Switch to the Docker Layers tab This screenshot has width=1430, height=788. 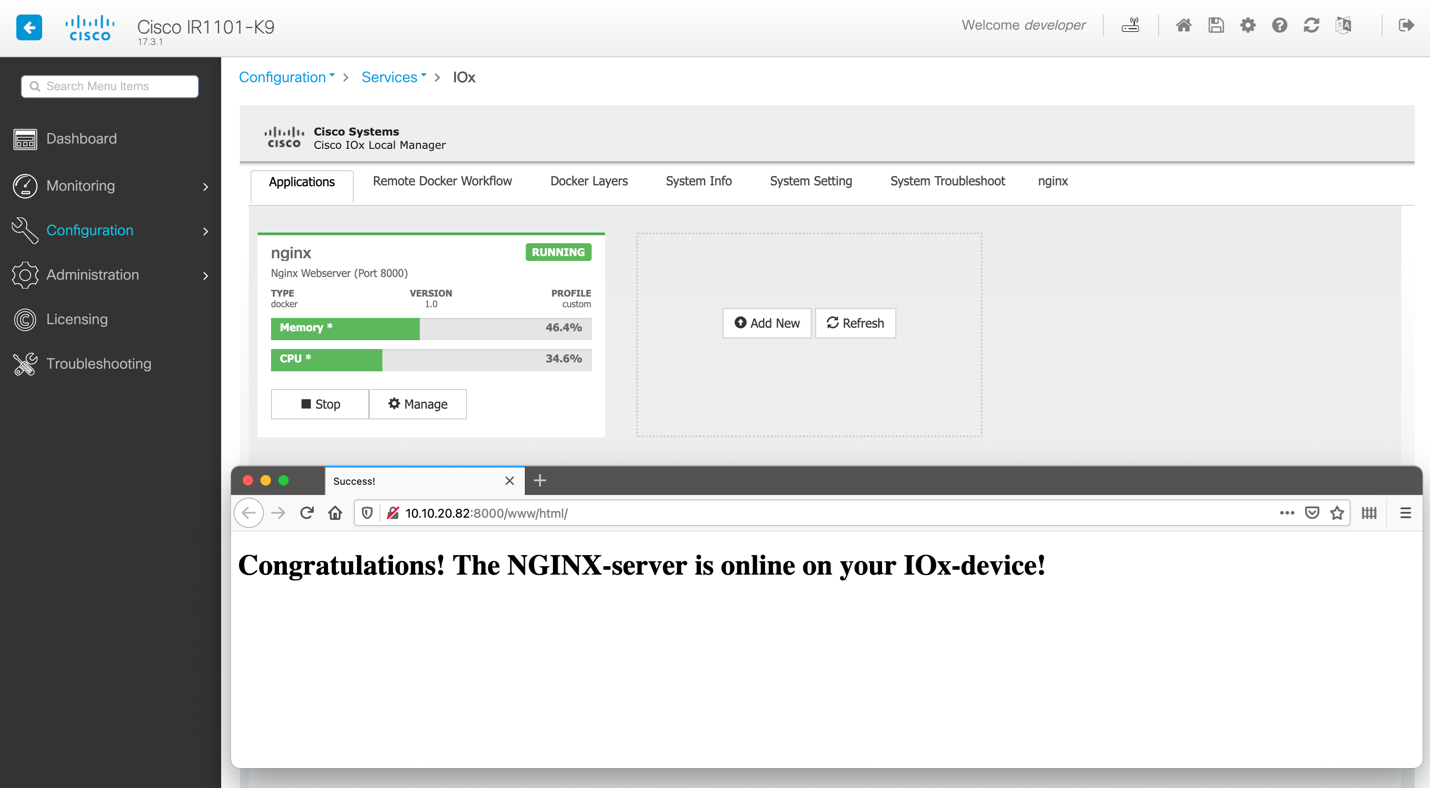(588, 181)
